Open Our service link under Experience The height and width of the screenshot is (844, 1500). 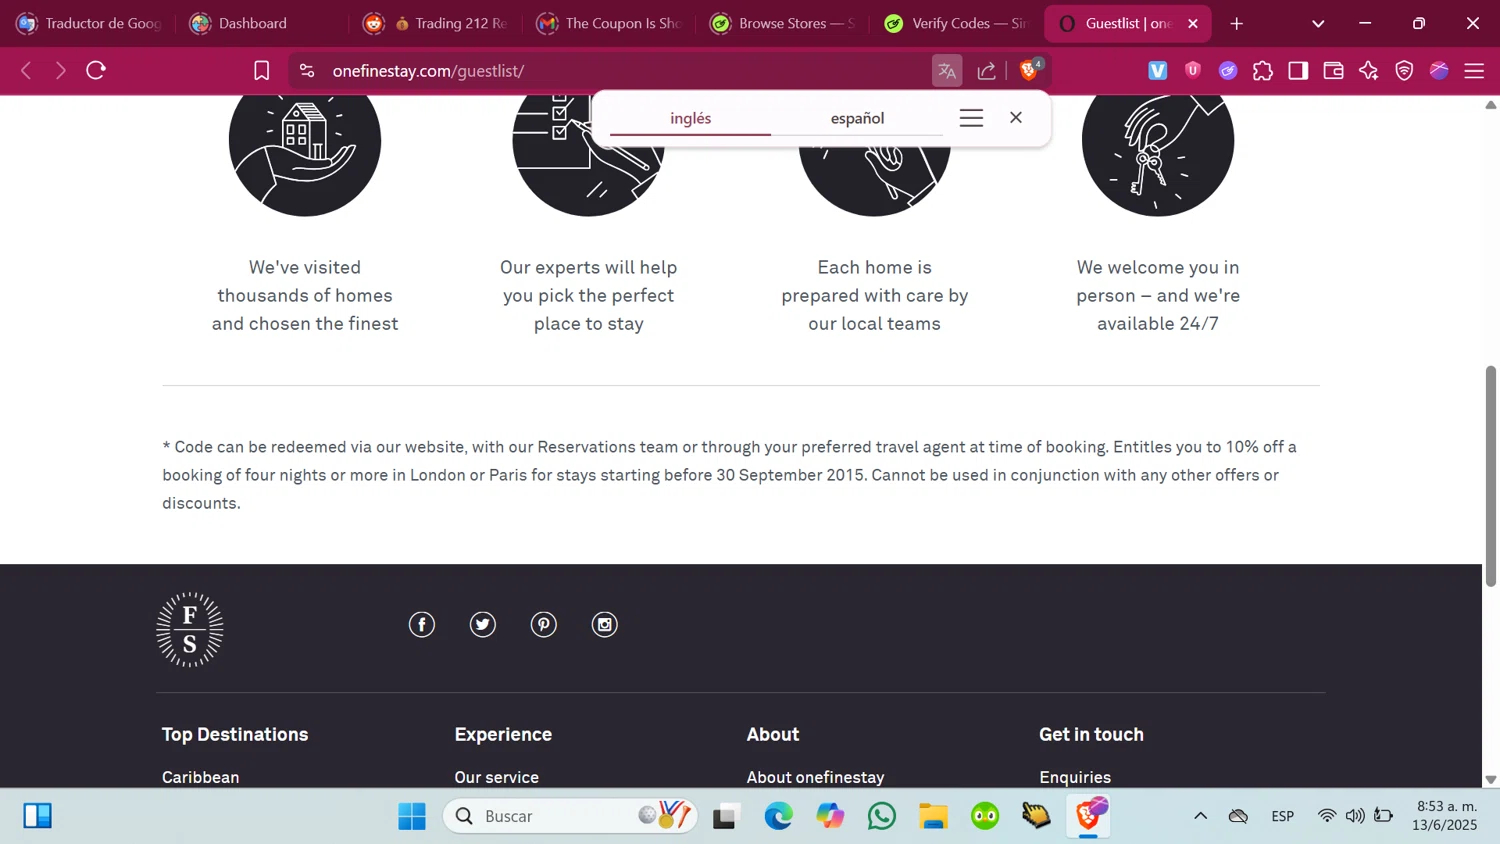tap(497, 777)
